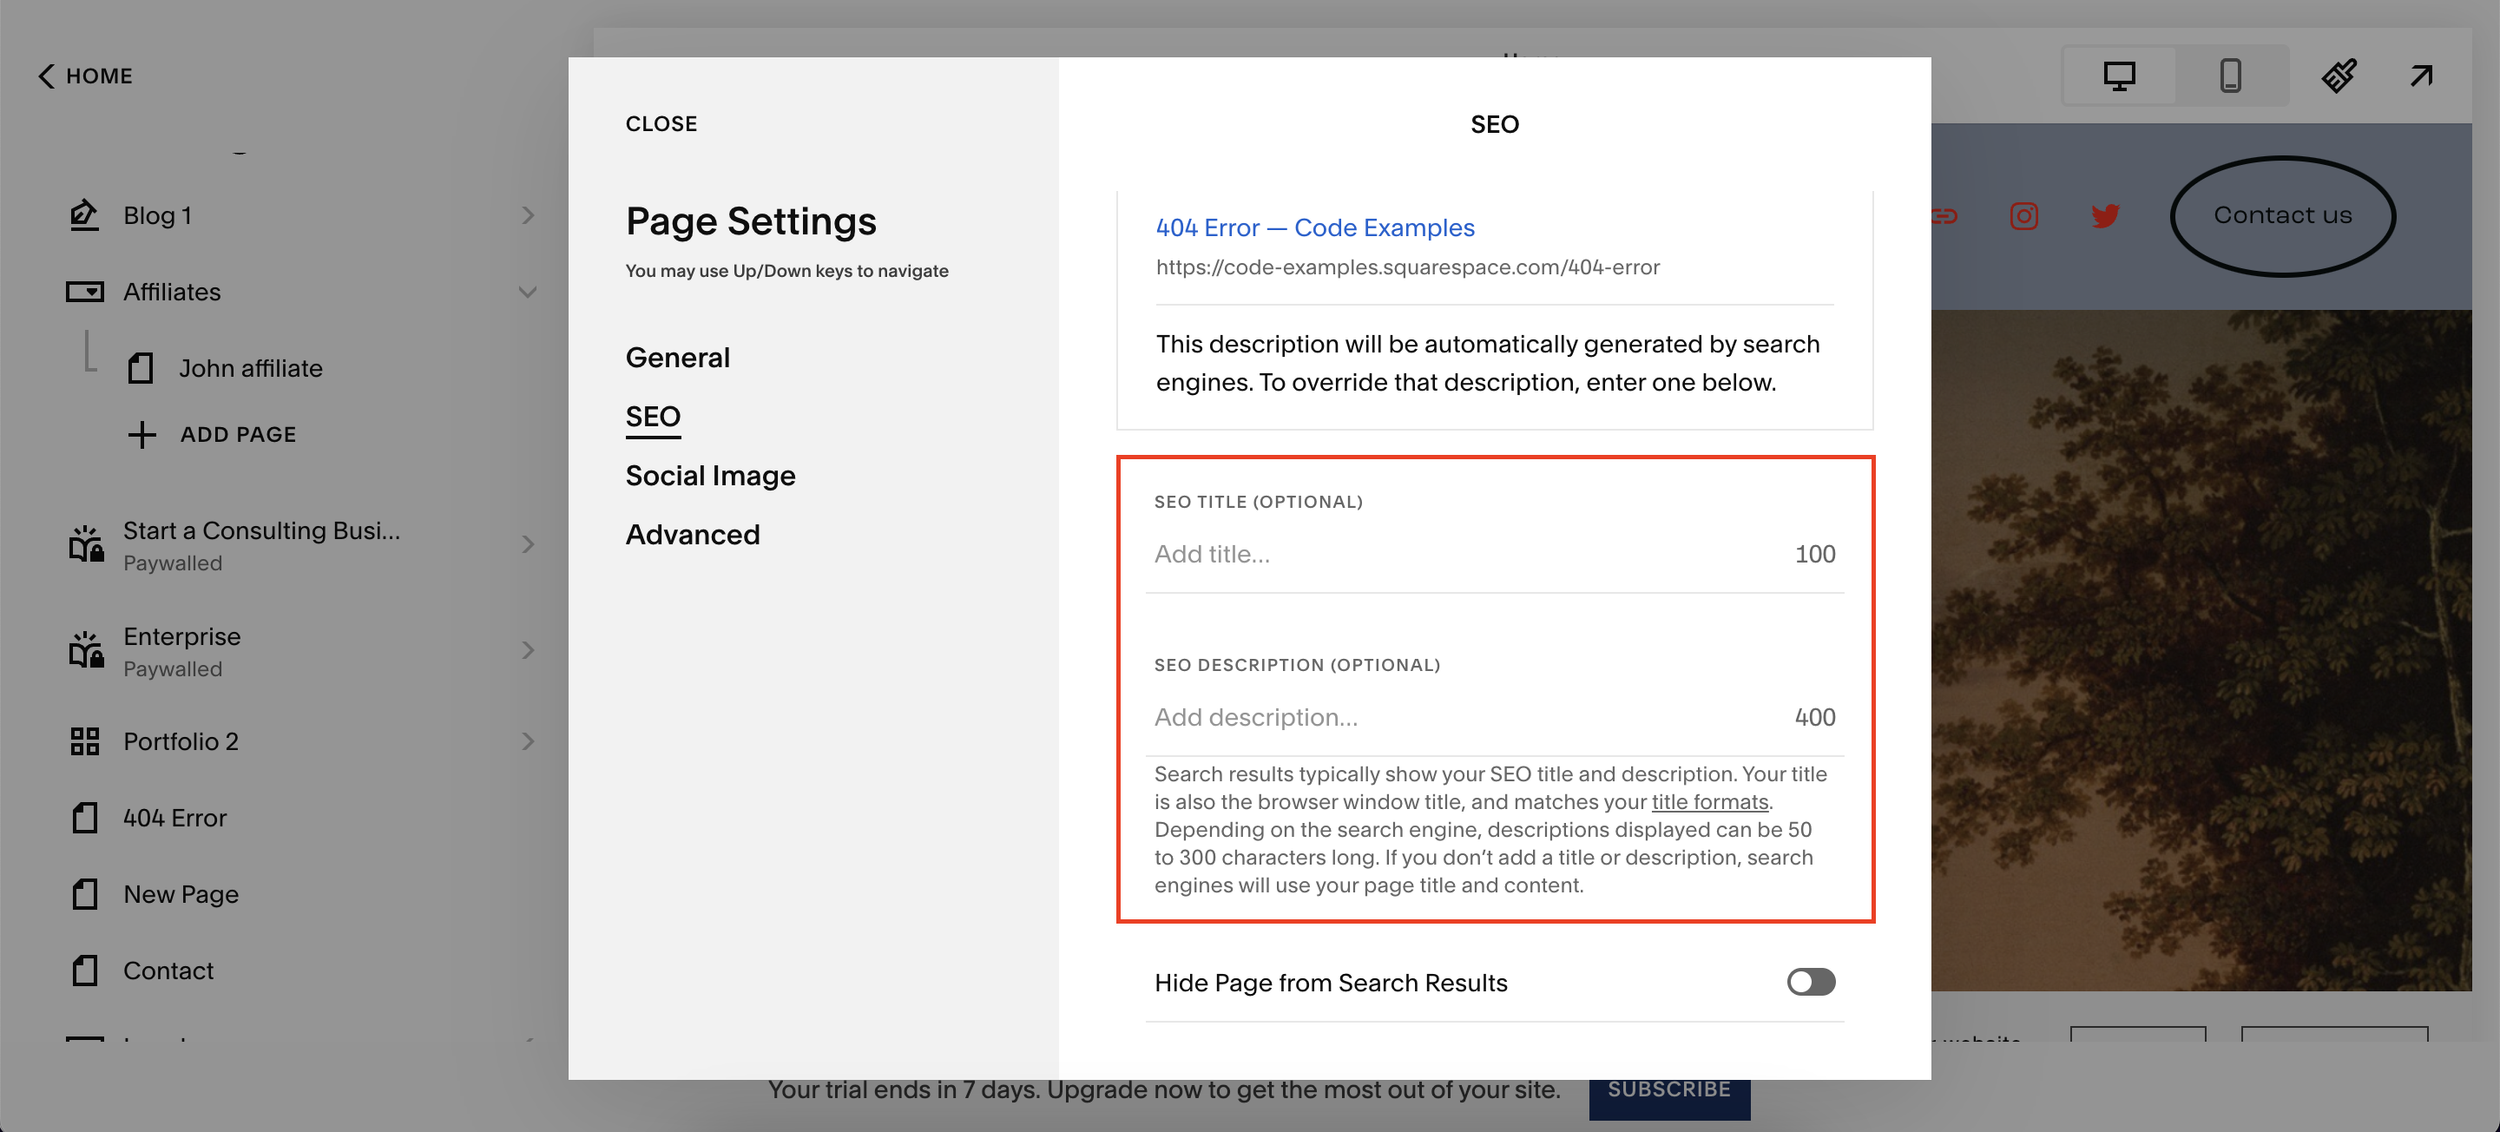This screenshot has height=1132, width=2500.
Task: Expand Start a Consulting Business chevron
Action: (x=527, y=545)
